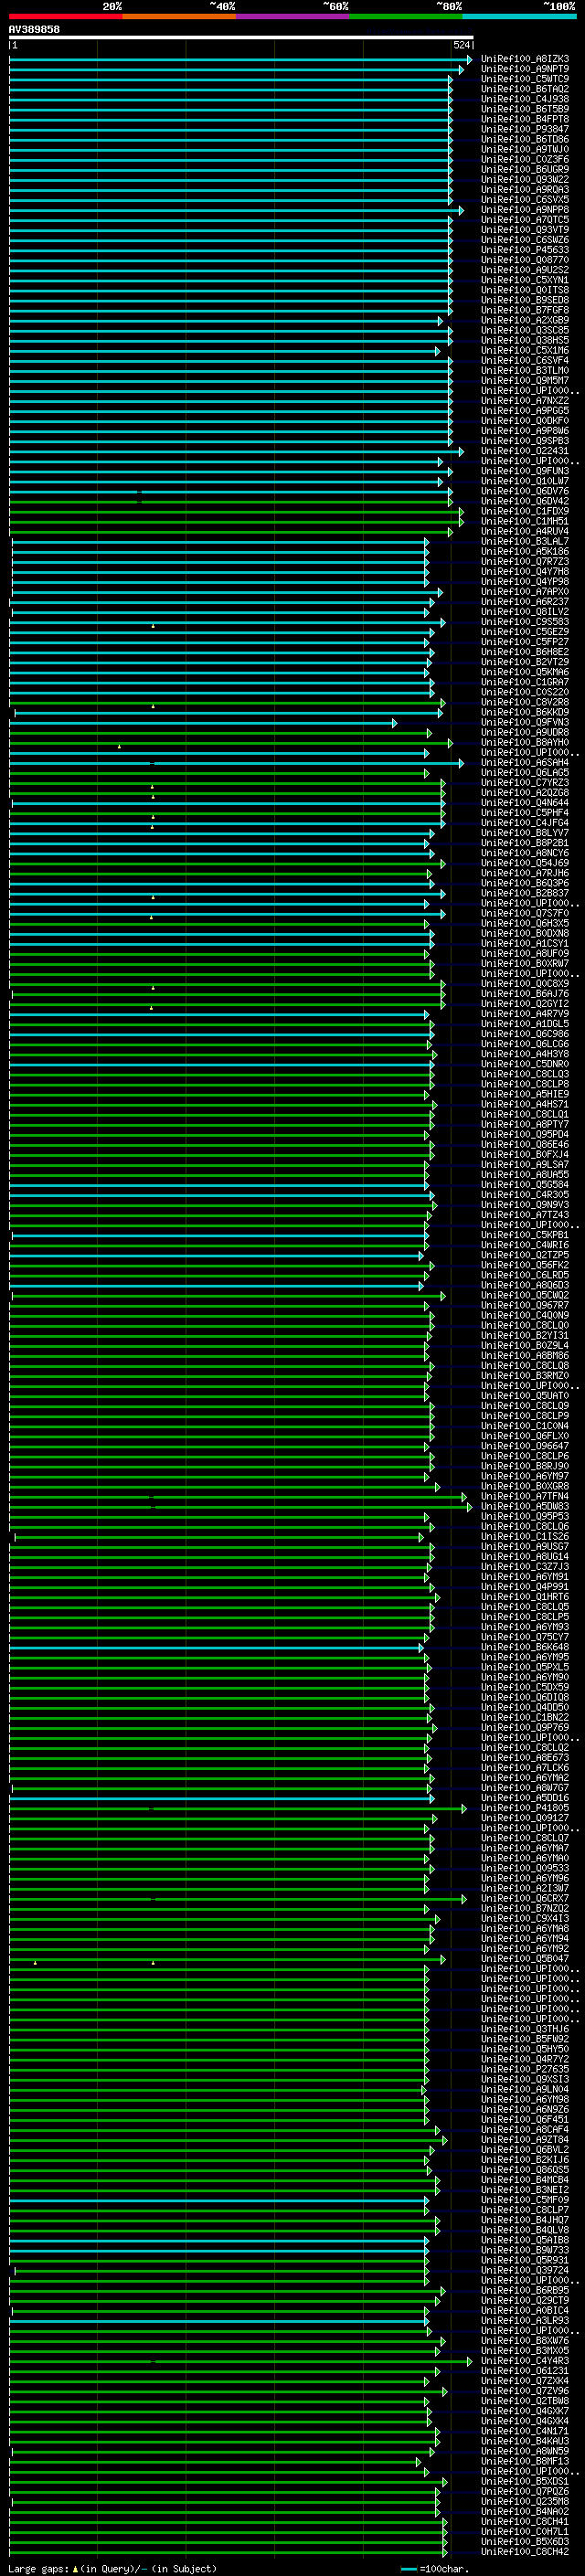Image resolution: width=585 pixels, height=2576 pixels.
Task: Click hit label UniRef100_C5XYN1
Action: (x=525, y=280)
